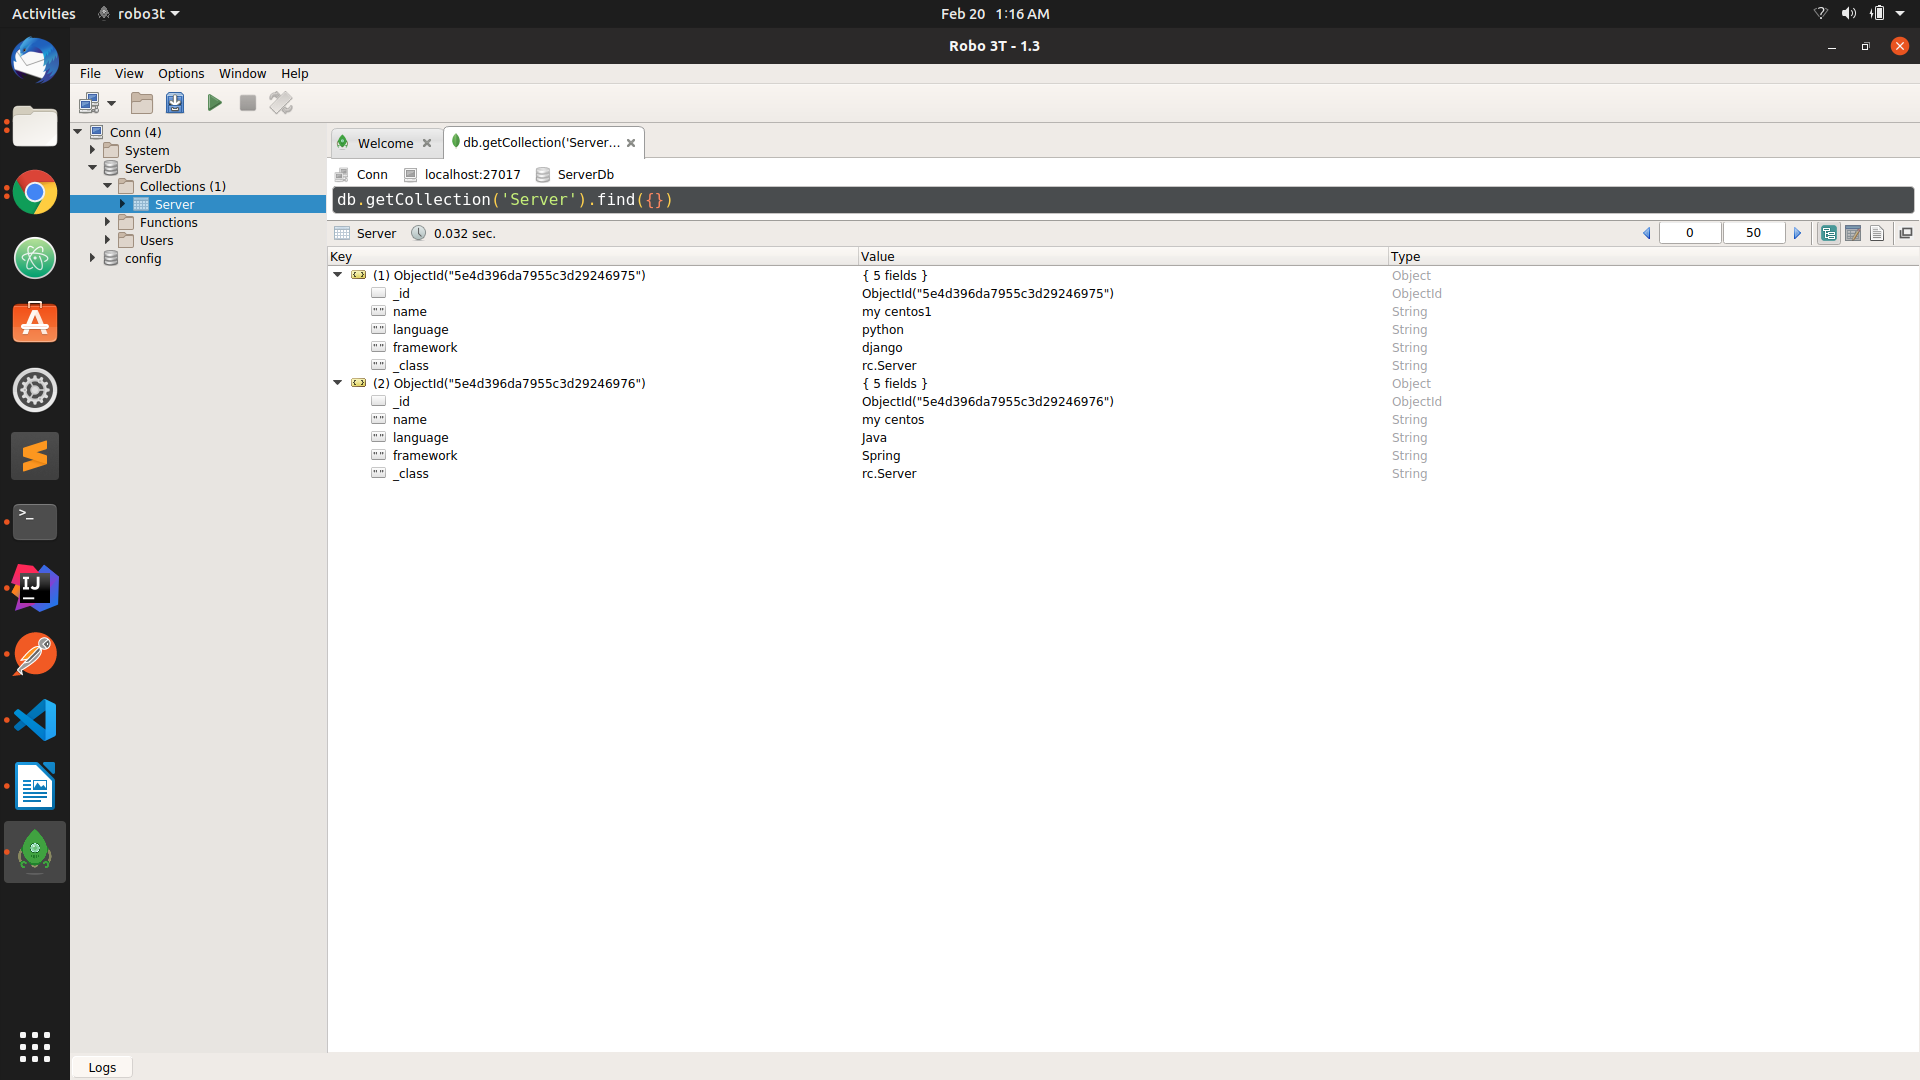Save the current script
Viewport: 1920px width, 1080px height.
pyautogui.click(x=175, y=102)
